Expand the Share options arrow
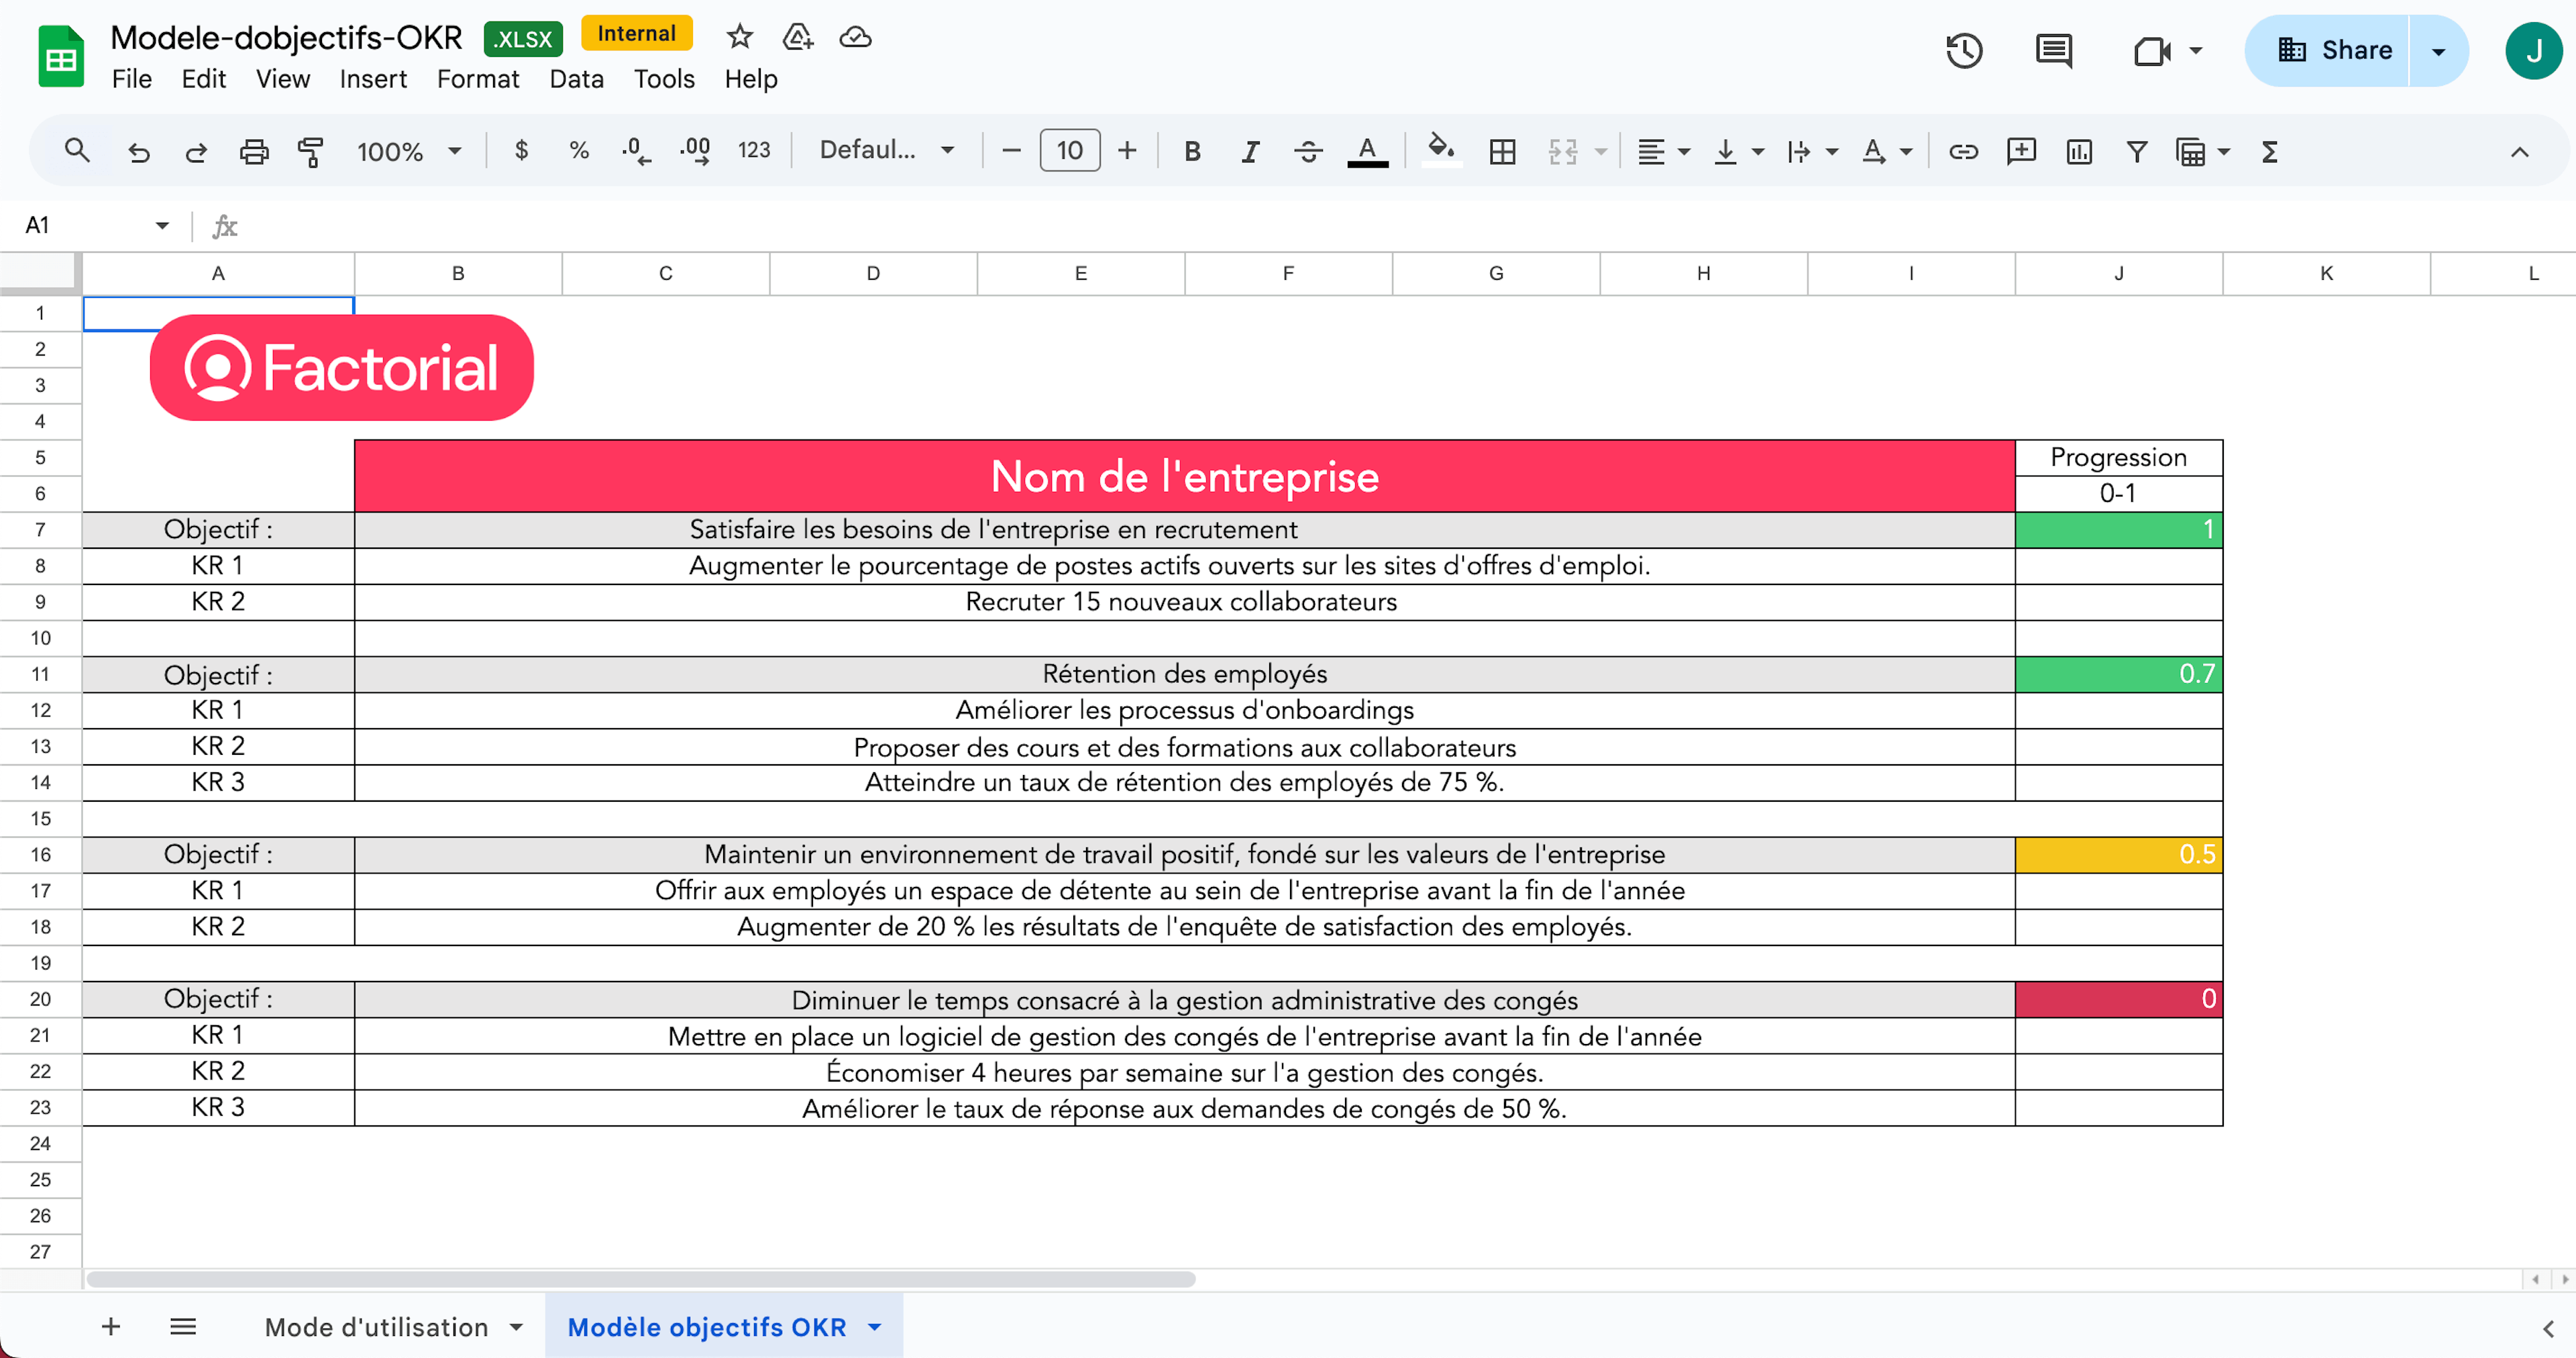The image size is (2576, 1358). point(2439,50)
